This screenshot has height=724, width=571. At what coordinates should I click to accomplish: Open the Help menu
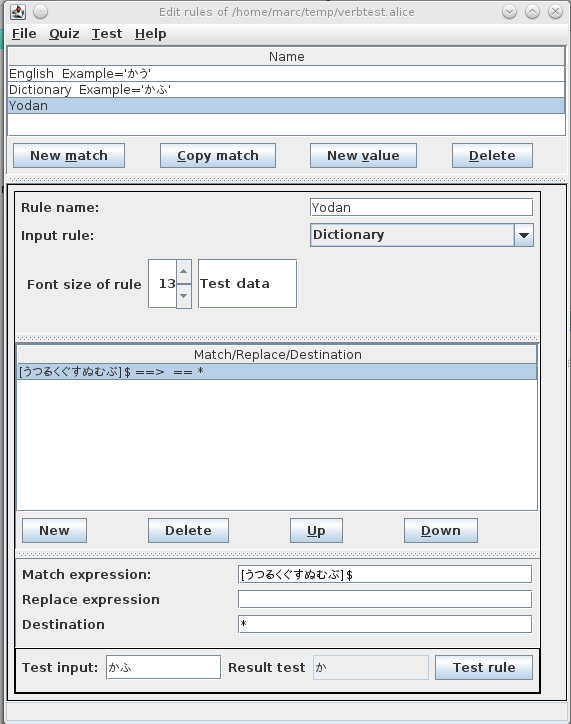point(150,34)
